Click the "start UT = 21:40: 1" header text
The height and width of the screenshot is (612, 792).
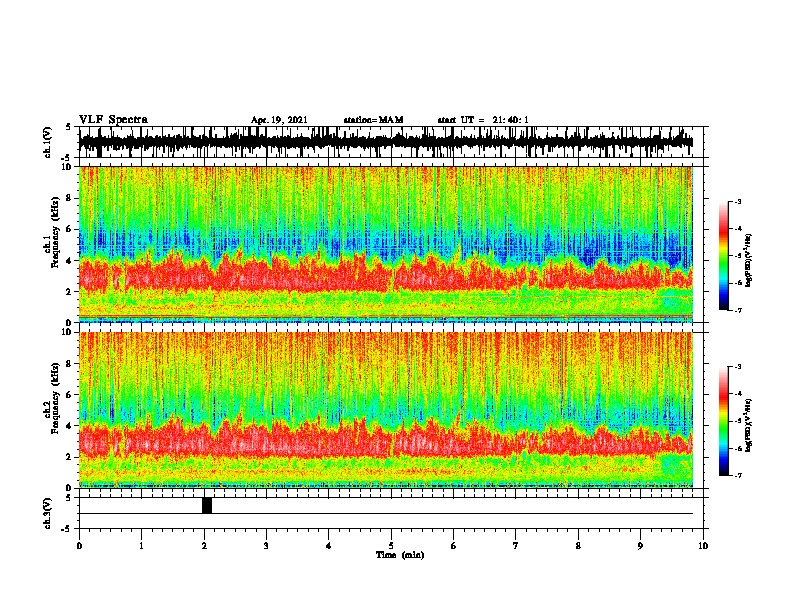point(483,120)
